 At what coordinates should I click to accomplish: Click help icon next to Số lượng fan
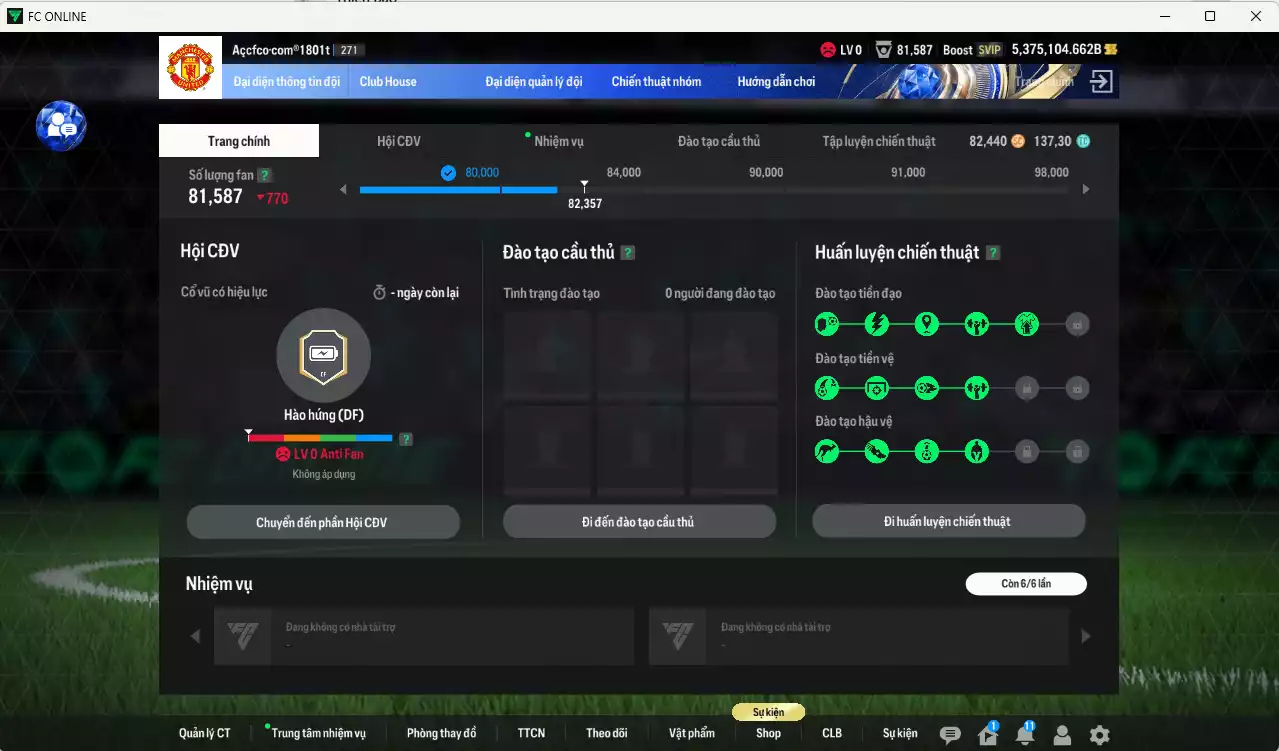pos(264,175)
